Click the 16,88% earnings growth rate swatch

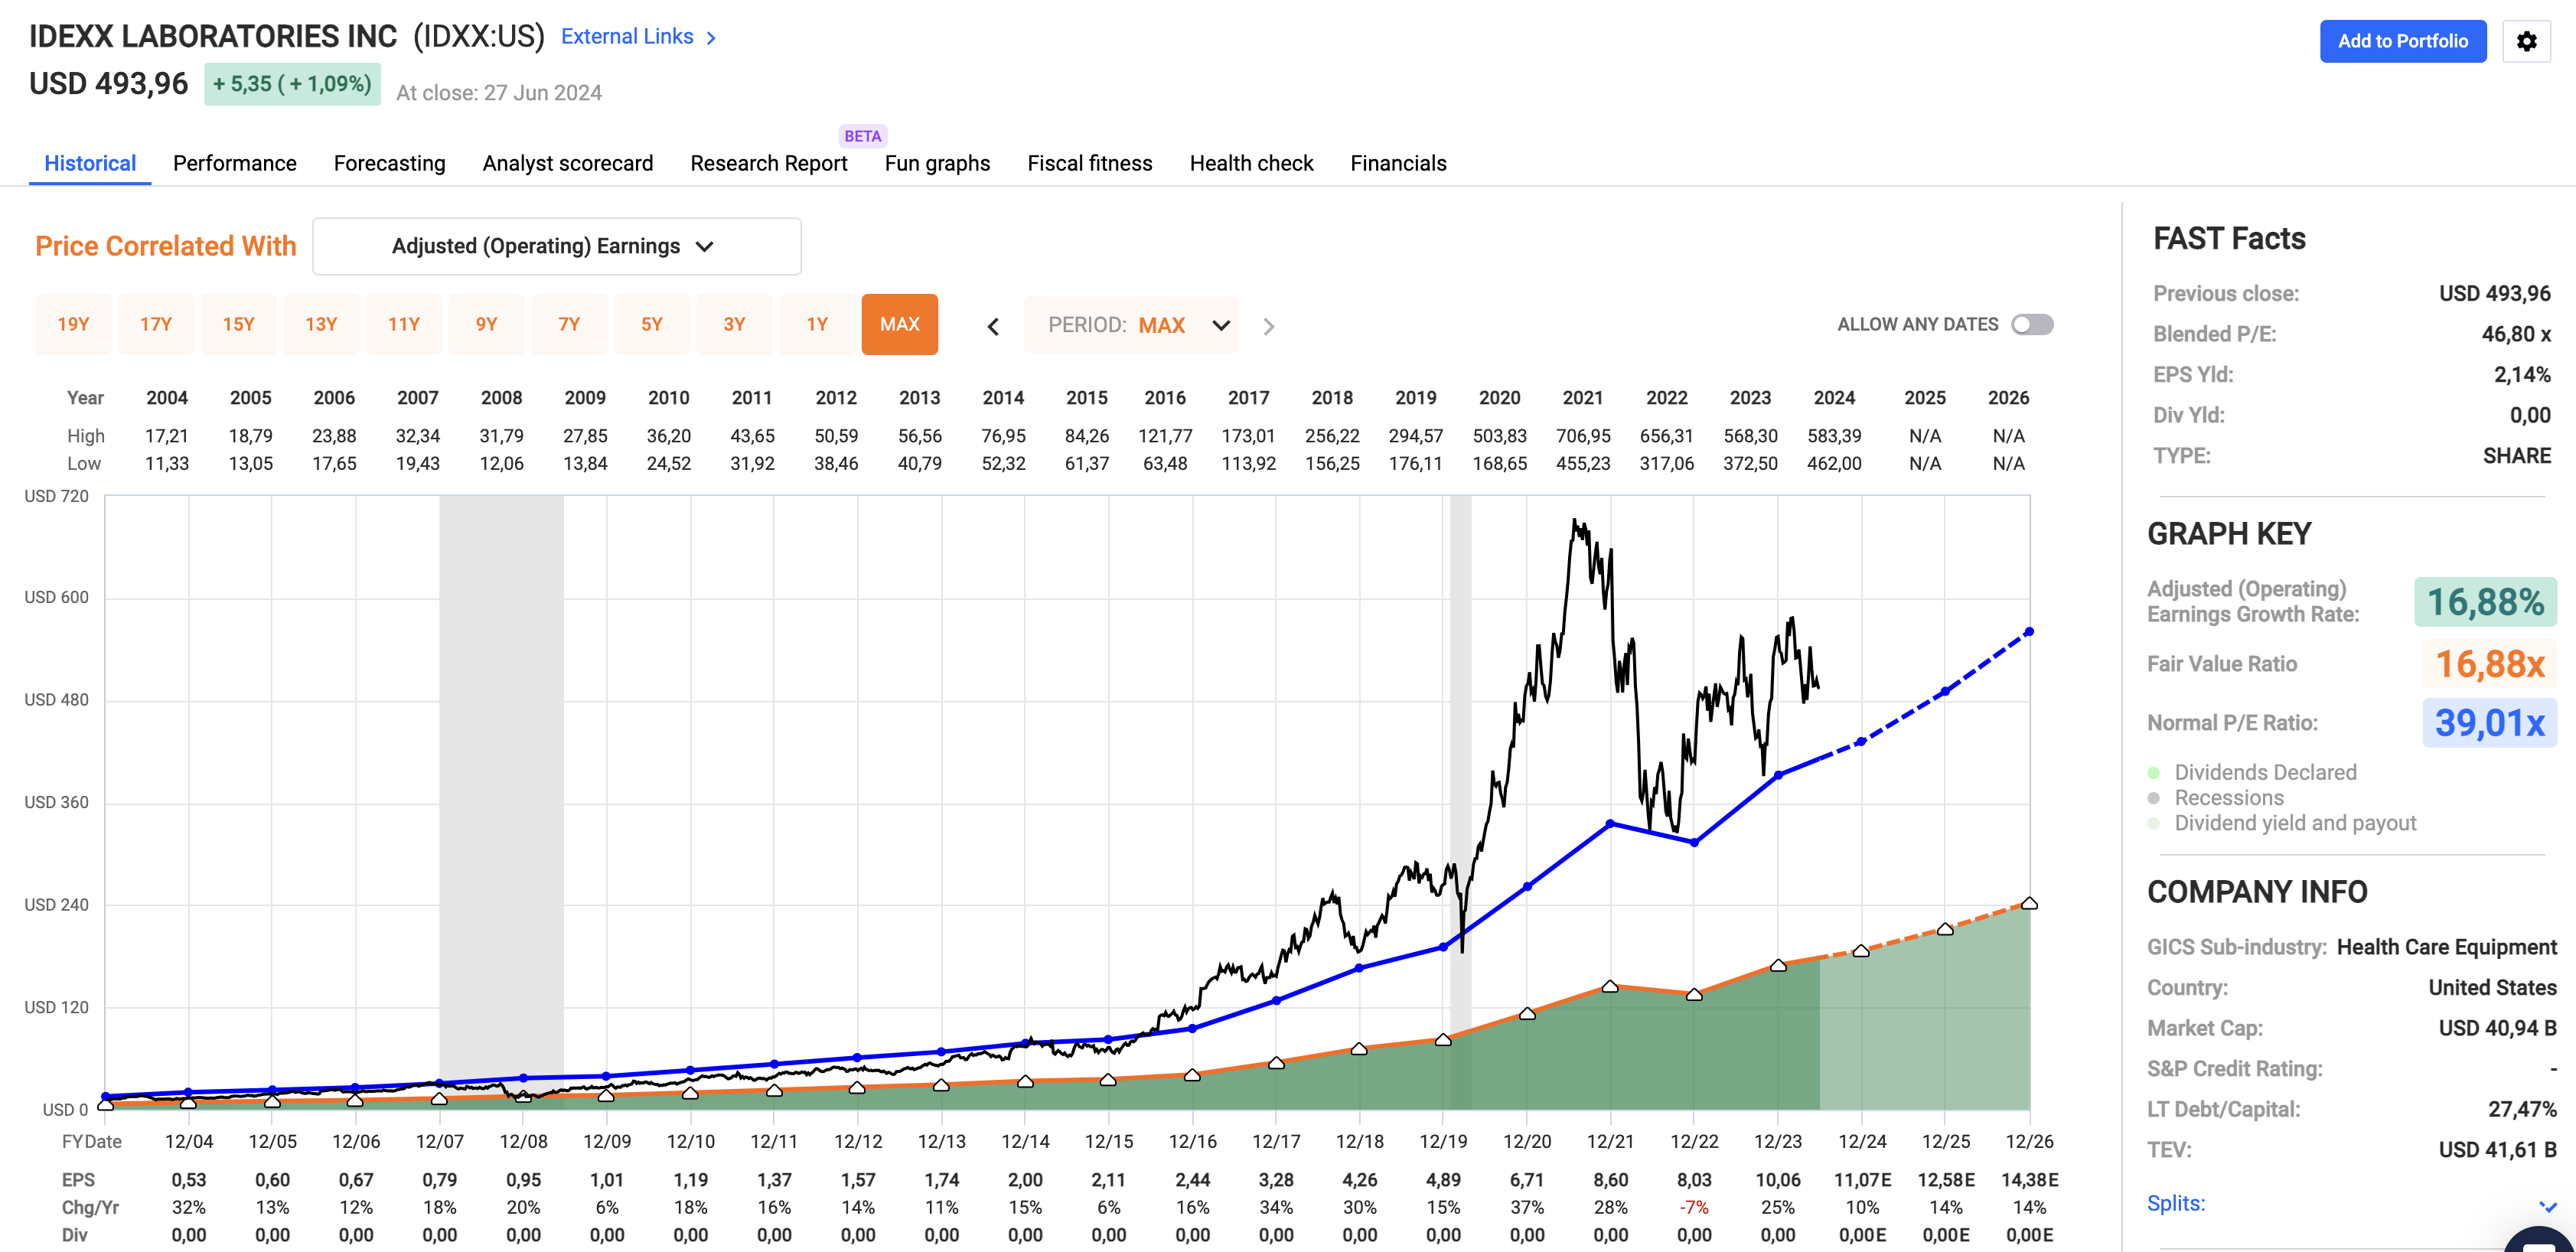(x=2485, y=602)
